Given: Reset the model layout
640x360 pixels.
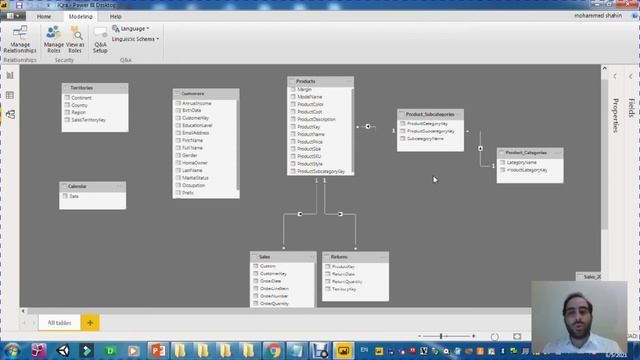Looking at the screenshot, I should [x=494, y=336].
